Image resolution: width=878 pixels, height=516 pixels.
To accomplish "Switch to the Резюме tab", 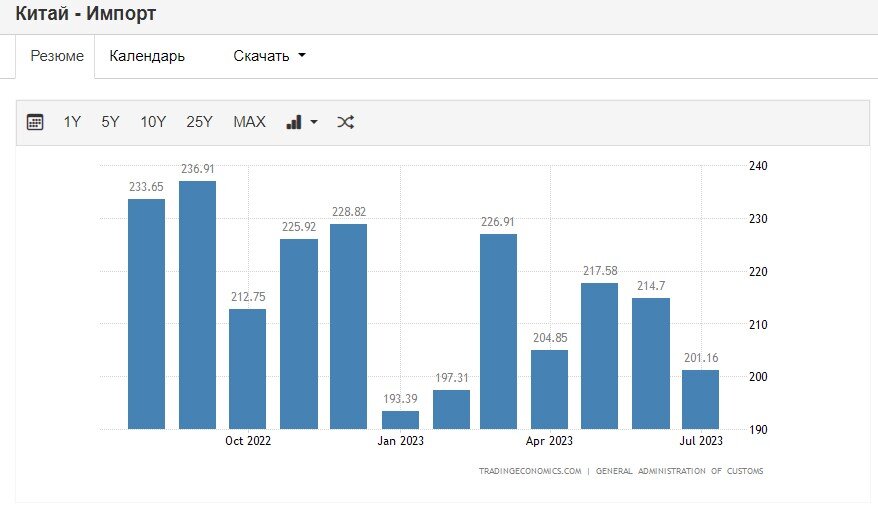I will tap(57, 56).
